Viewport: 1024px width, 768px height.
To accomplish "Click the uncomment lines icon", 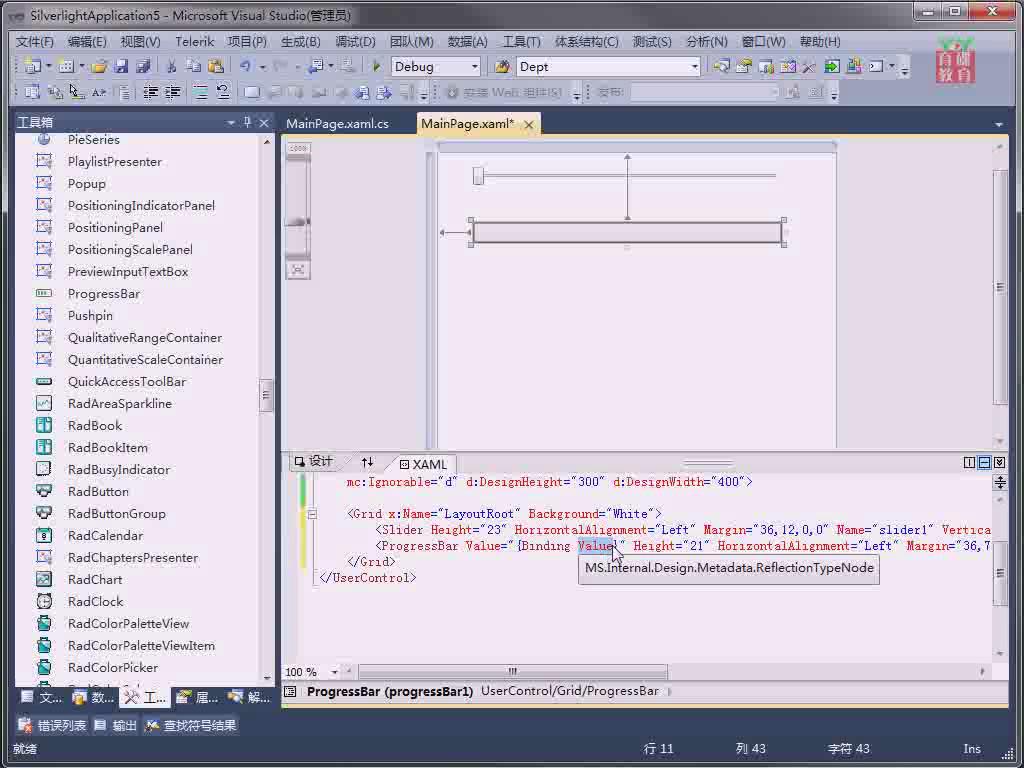I will (x=223, y=92).
